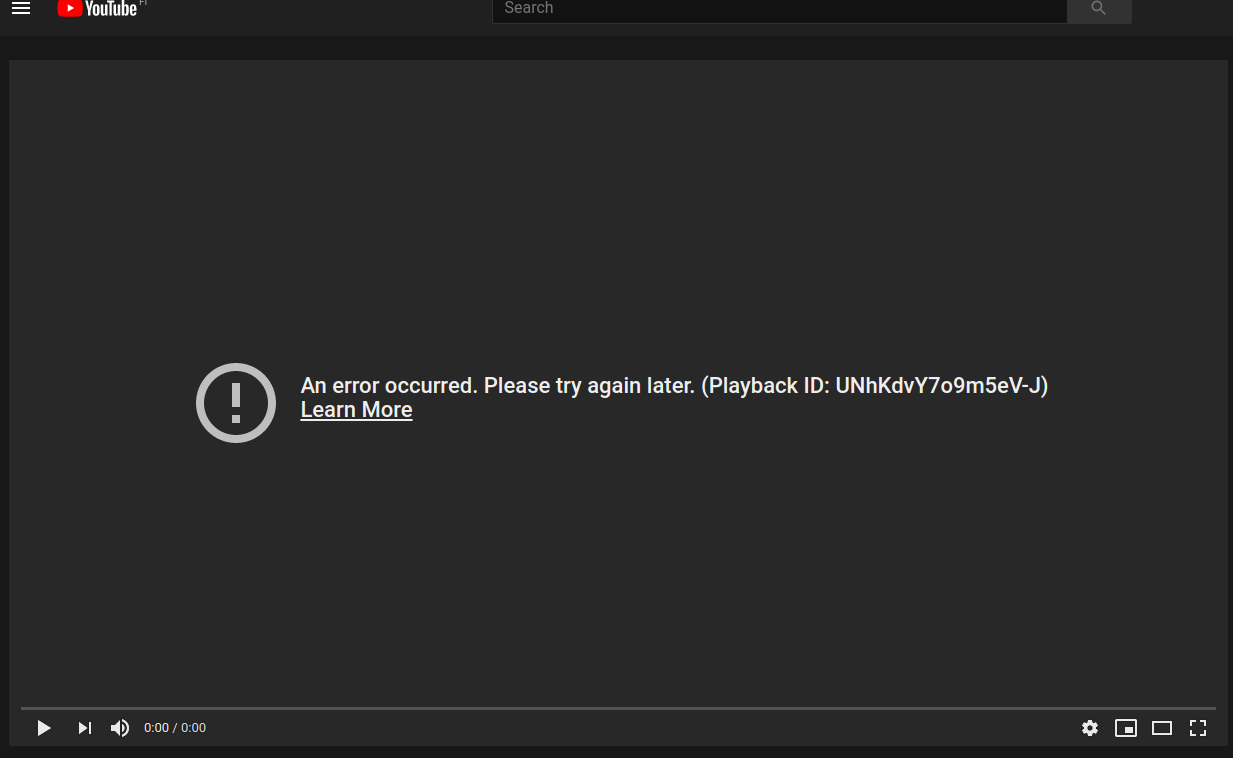Viewport: 1233px width, 758px height.
Task: Toggle theater mode view
Action: pyautogui.click(x=1162, y=728)
